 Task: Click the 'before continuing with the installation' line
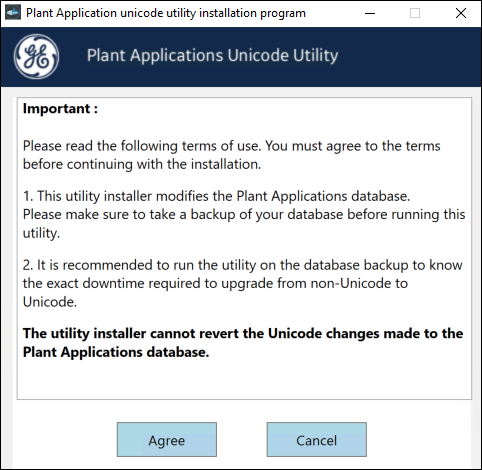tap(142, 164)
